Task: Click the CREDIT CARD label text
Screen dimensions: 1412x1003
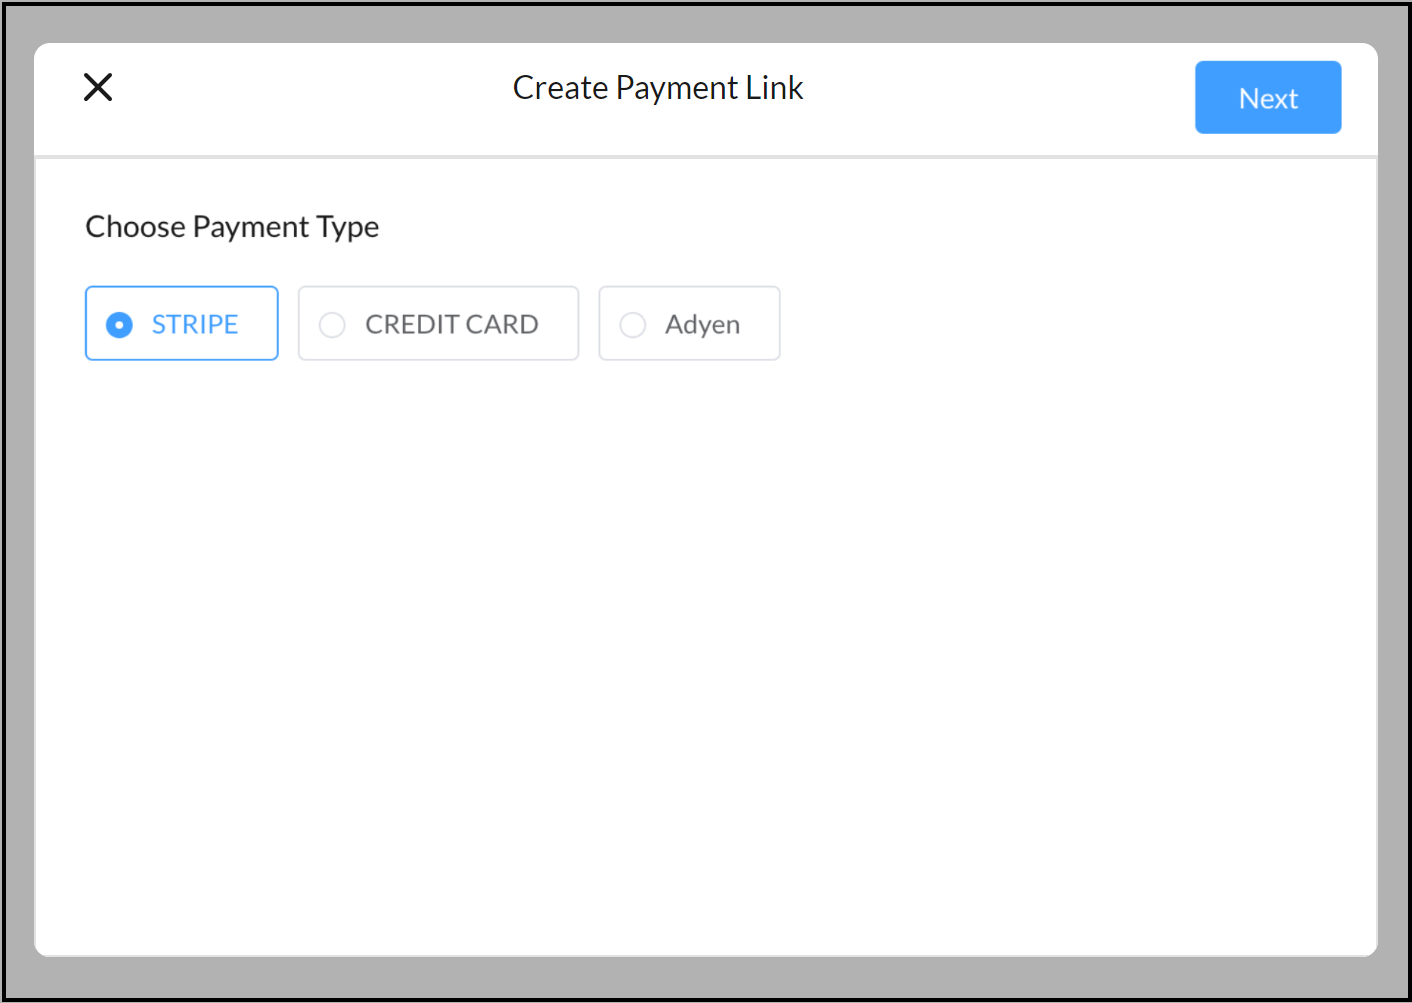Action: (x=452, y=324)
